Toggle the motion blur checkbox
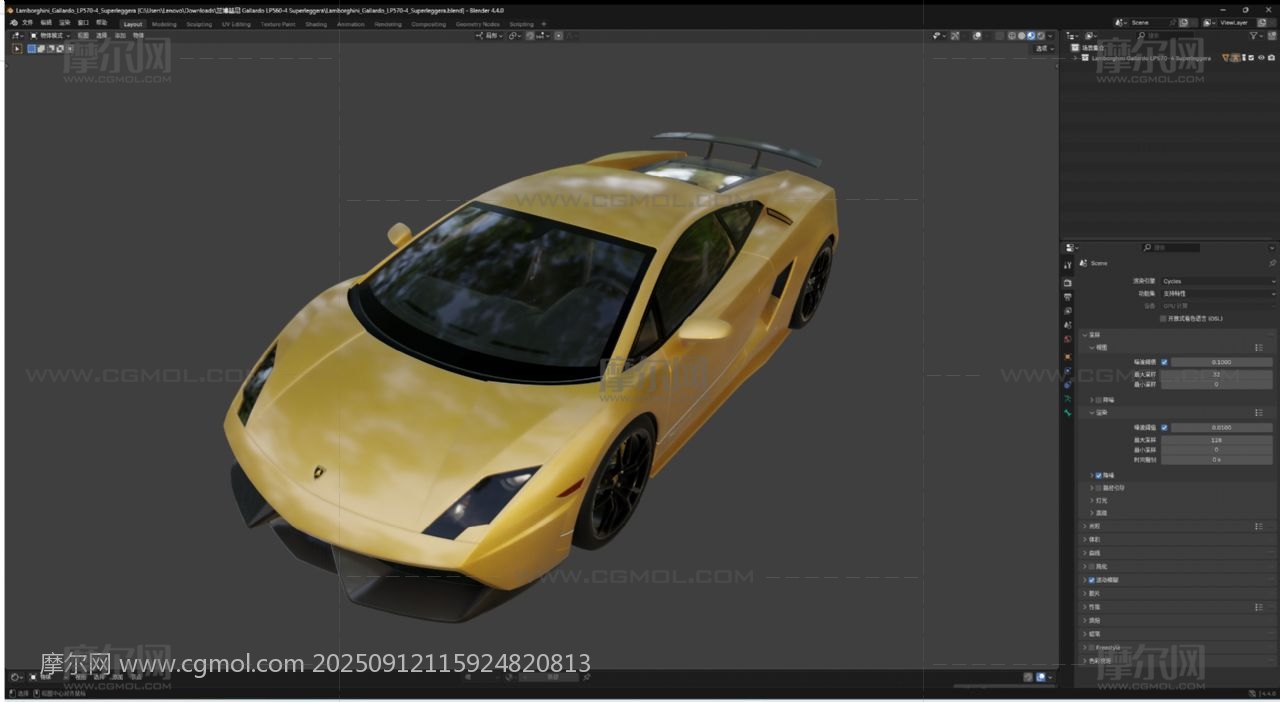 click(x=1091, y=580)
